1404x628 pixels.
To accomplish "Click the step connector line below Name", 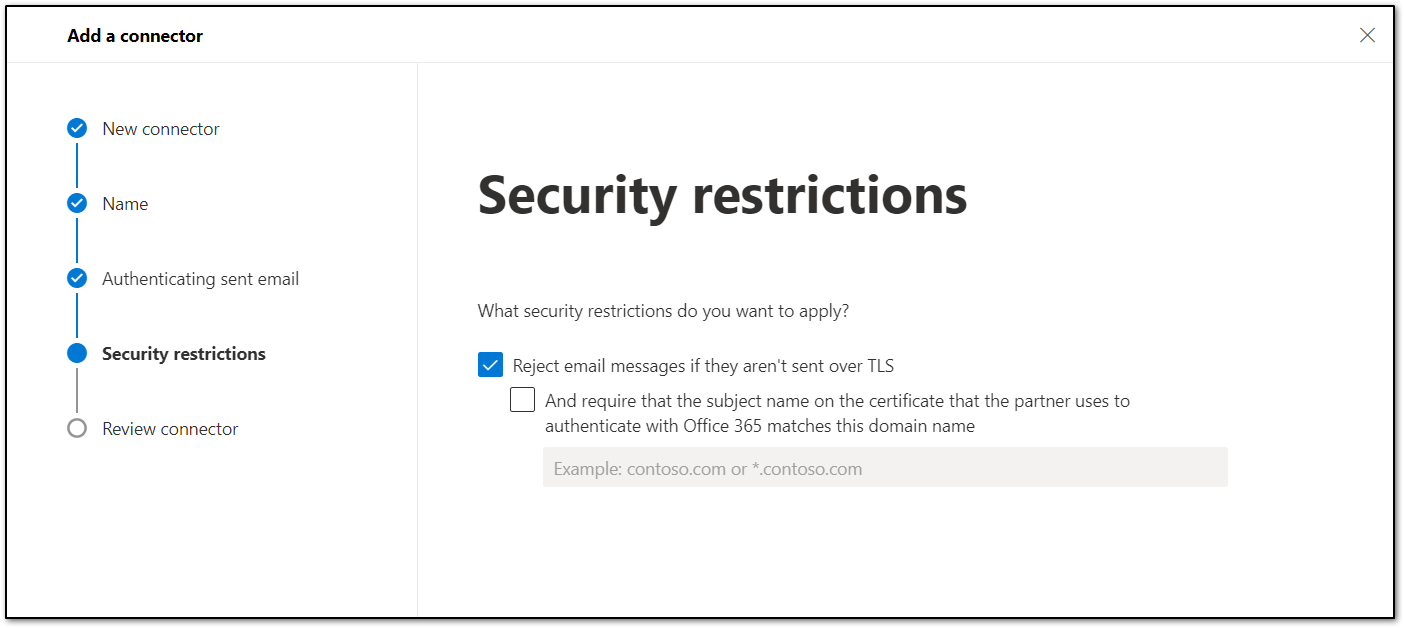I will pyautogui.click(x=77, y=240).
